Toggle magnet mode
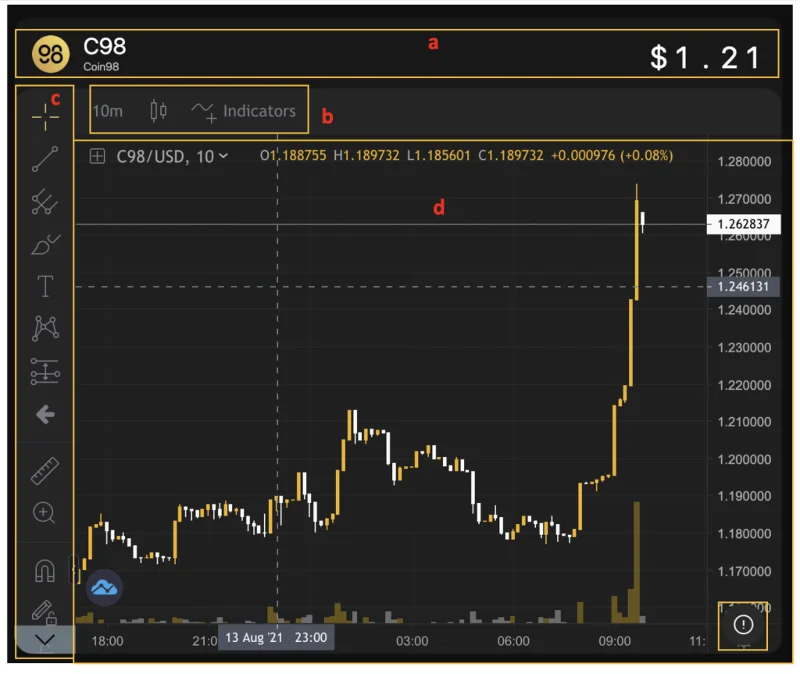Screen dimensions: 800x674 tap(44, 571)
